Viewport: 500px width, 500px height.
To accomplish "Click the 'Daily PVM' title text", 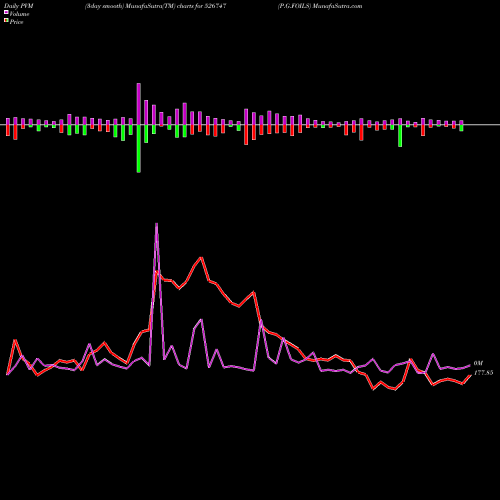I will 19,6.
